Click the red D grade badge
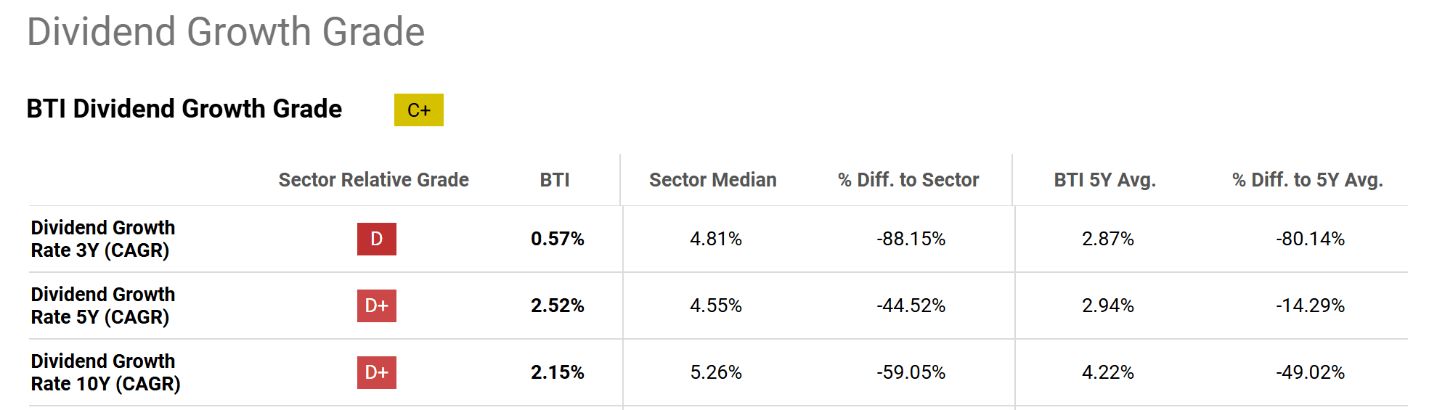This screenshot has width=1429, height=410. tap(376, 239)
